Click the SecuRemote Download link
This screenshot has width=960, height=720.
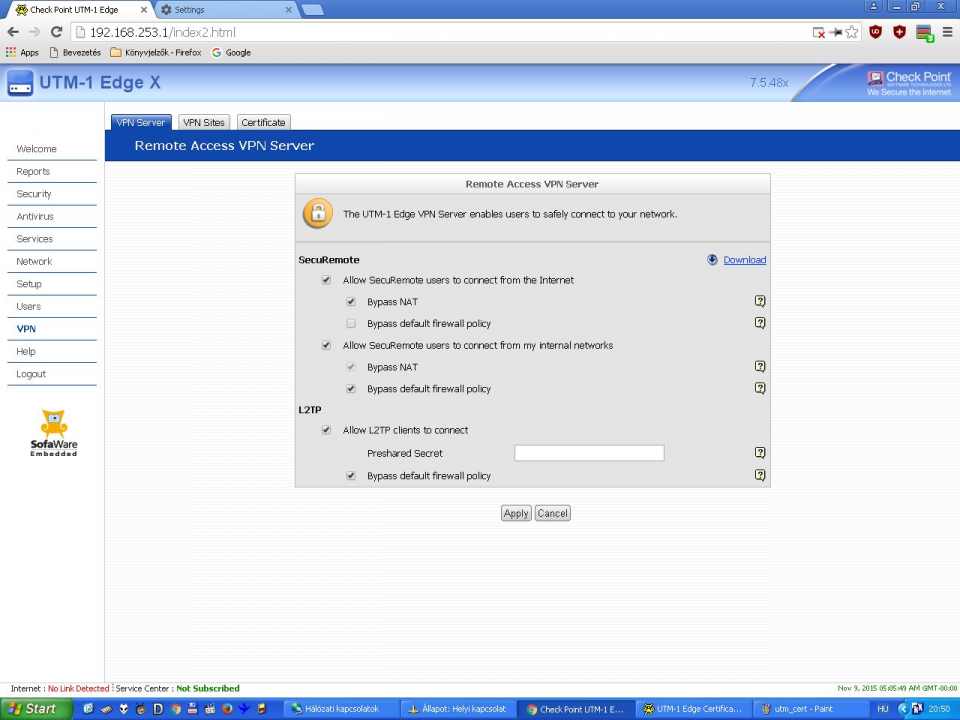coord(744,260)
